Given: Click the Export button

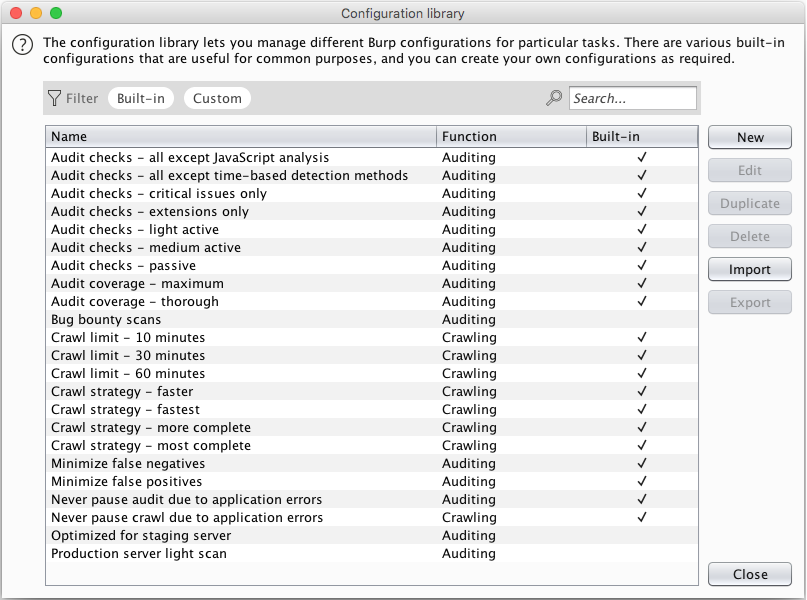Looking at the screenshot, I should point(749,302).
